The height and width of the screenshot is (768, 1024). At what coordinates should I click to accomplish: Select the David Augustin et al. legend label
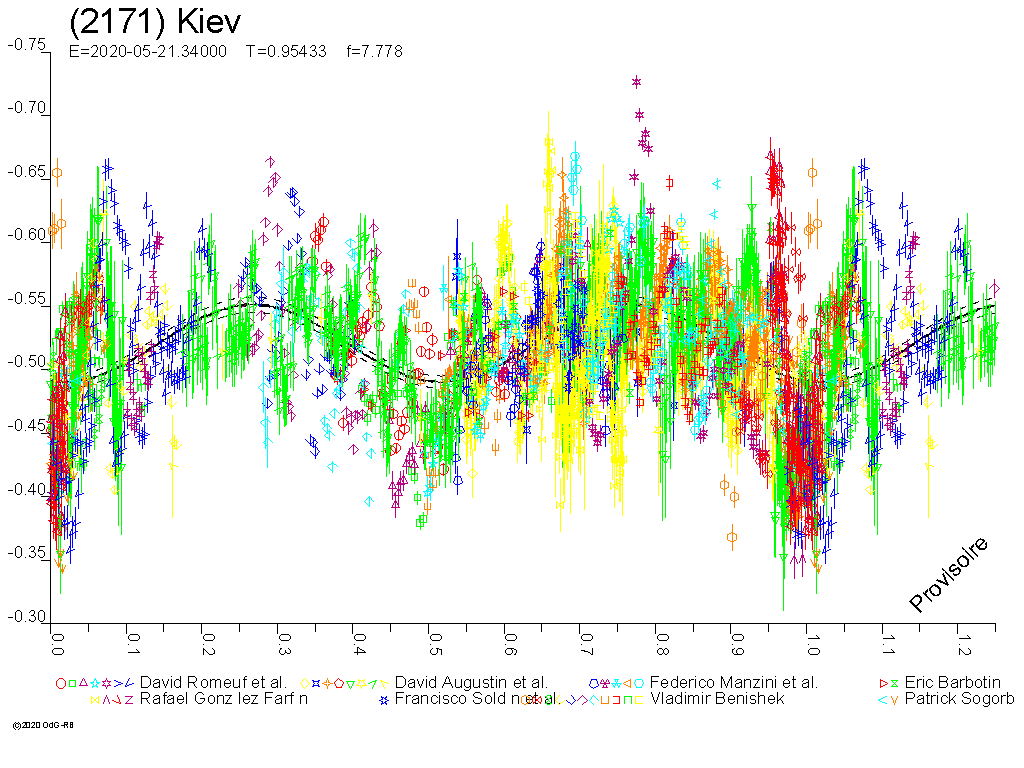coord(471,683)
